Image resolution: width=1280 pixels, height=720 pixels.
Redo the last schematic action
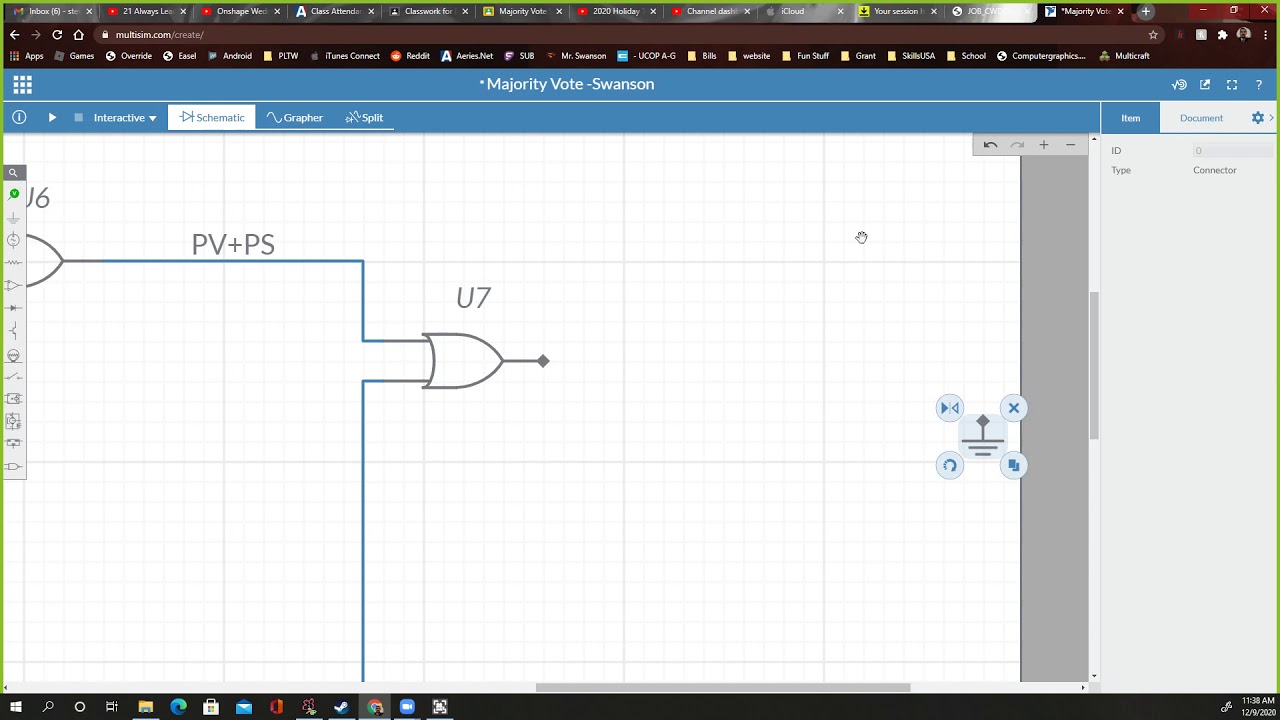click(x=1017, y=145)
